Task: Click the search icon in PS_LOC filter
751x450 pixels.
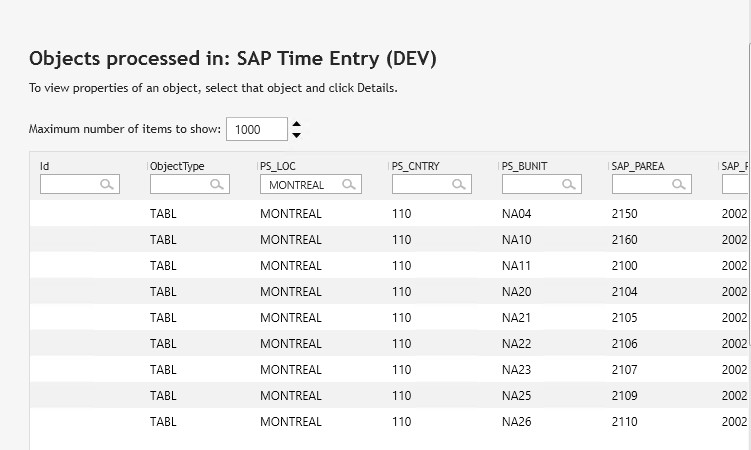Action: click(x=348, y=184)
